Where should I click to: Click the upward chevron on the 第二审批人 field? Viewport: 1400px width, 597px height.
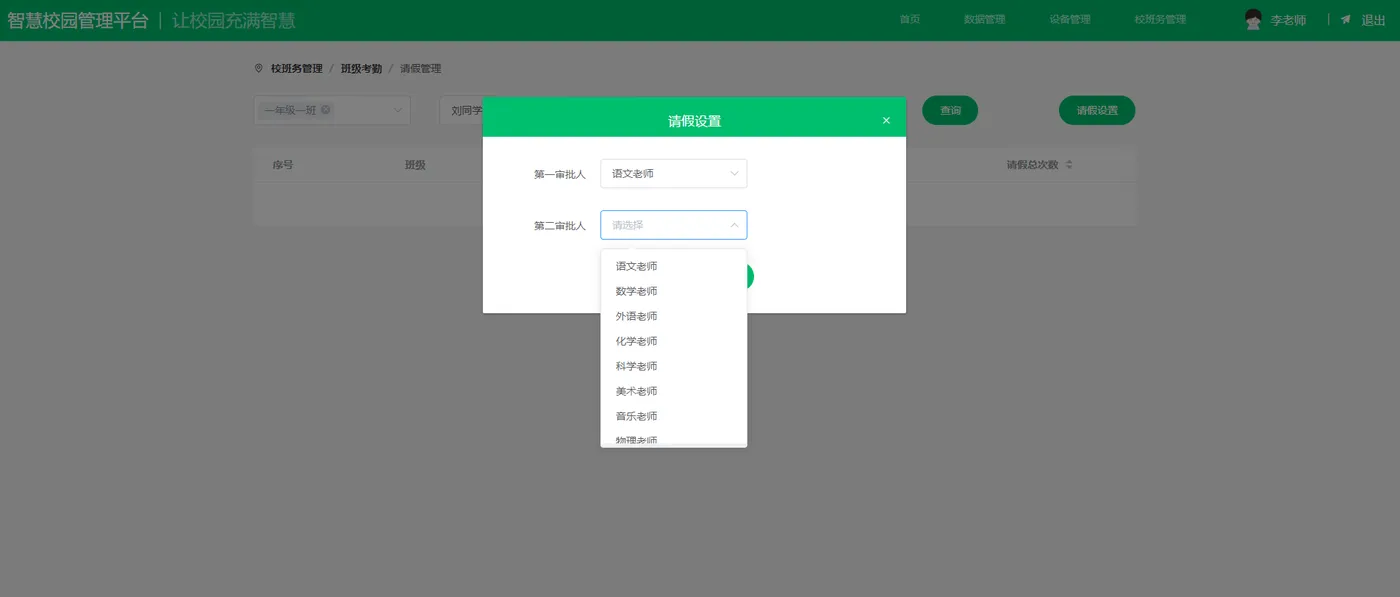(x=733, y=225)
